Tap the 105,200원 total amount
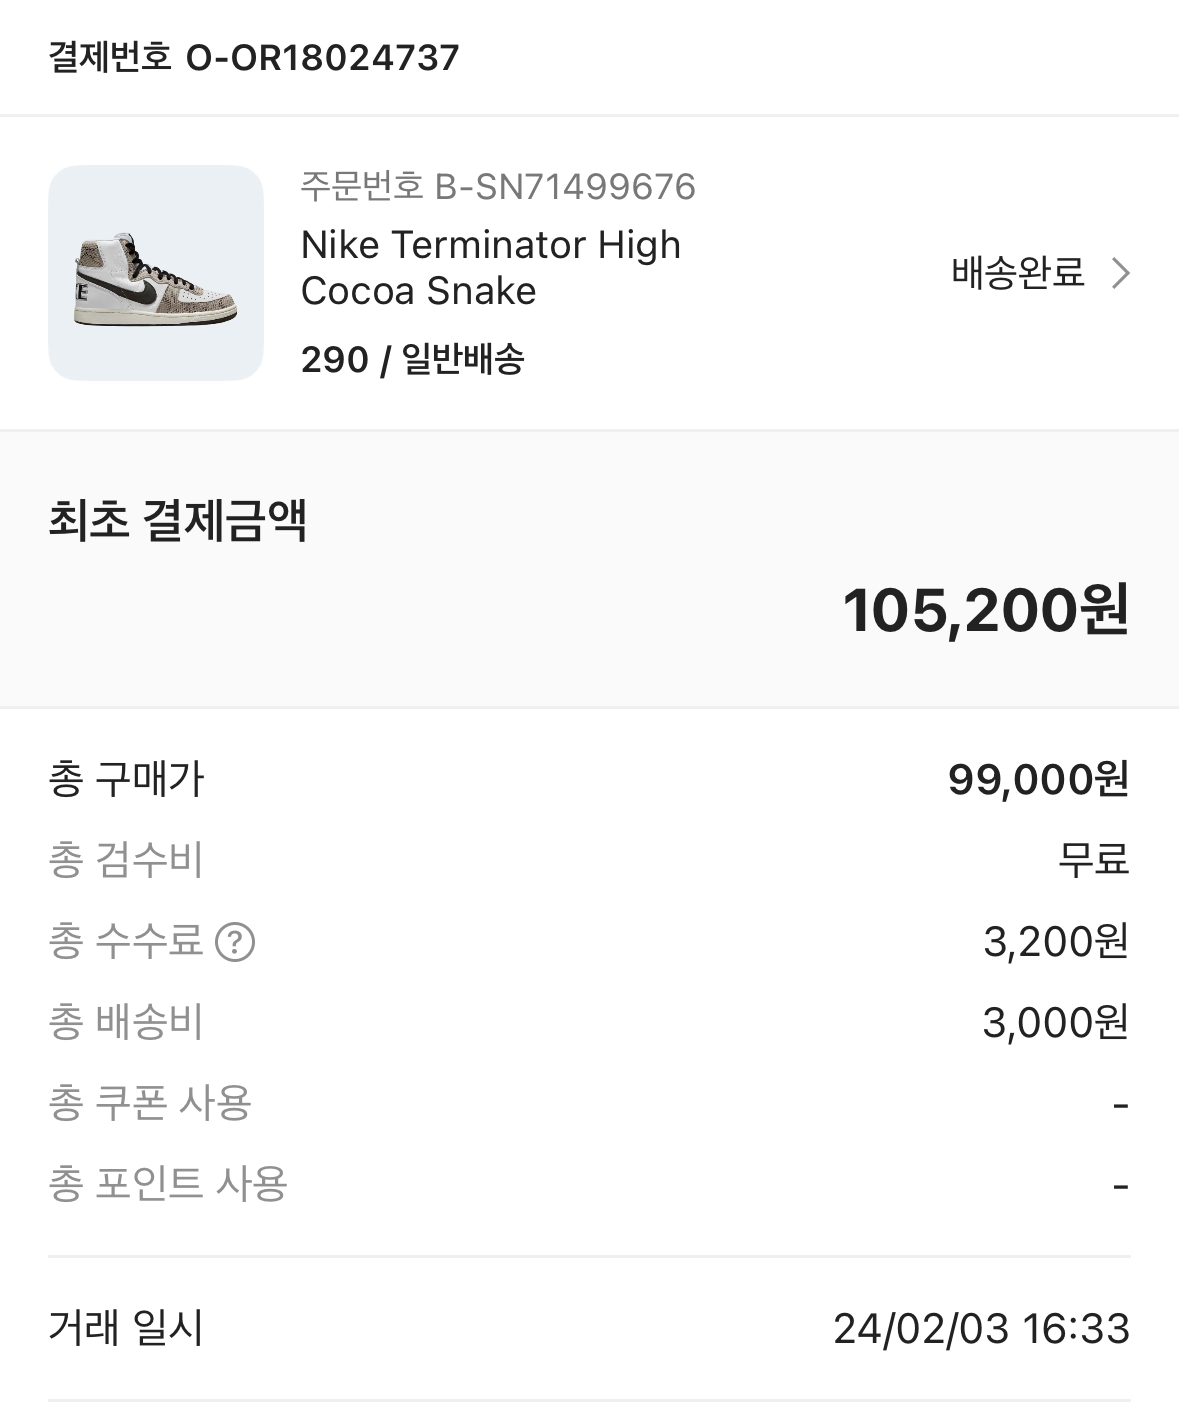 pyautogui.click(x=986, y=610)
